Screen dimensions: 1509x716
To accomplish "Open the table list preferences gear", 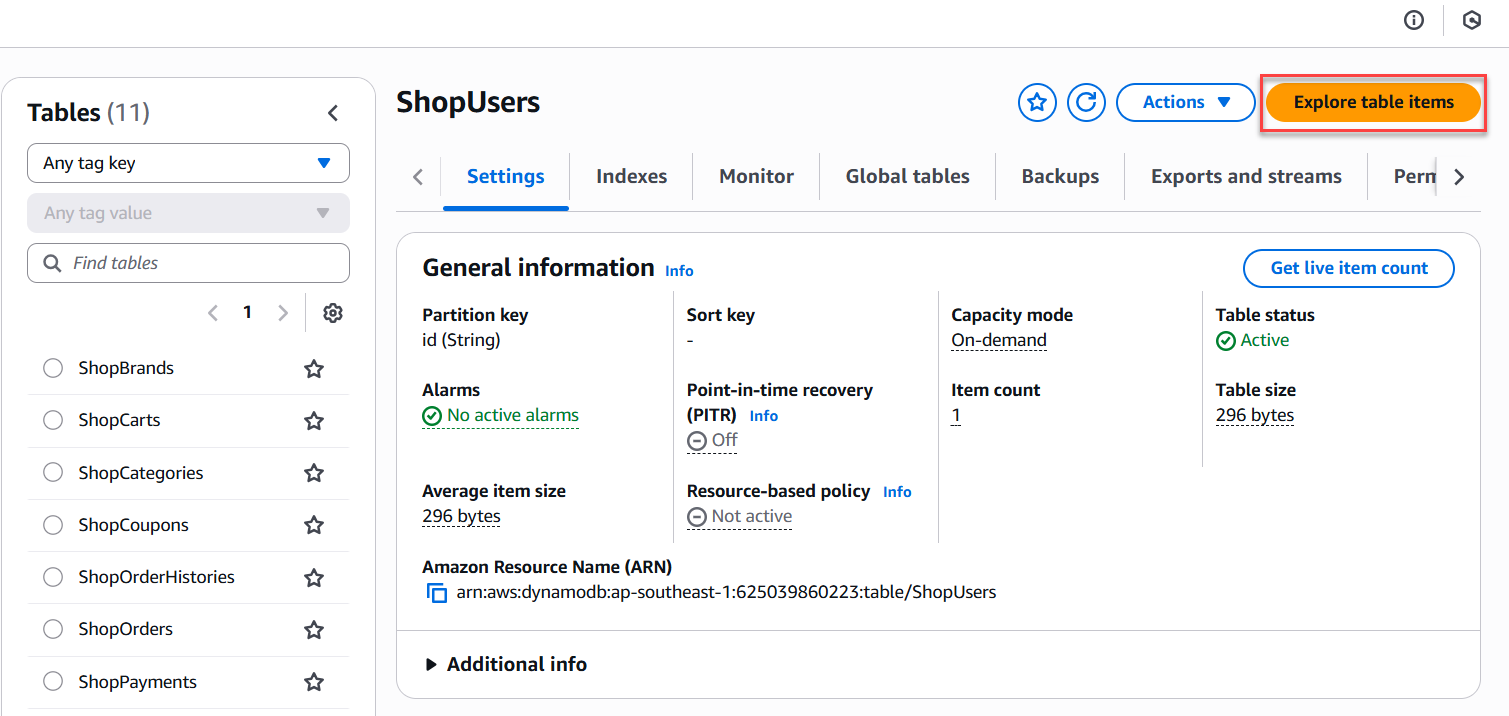I will coord(333,313).
